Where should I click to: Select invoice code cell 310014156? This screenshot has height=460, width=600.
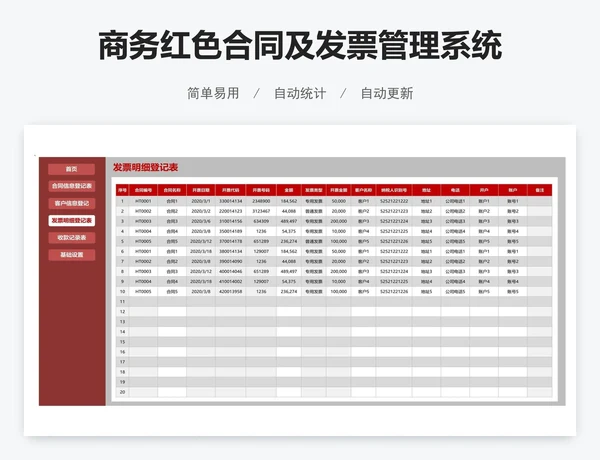pyautogui.click(x=230, y=221)
